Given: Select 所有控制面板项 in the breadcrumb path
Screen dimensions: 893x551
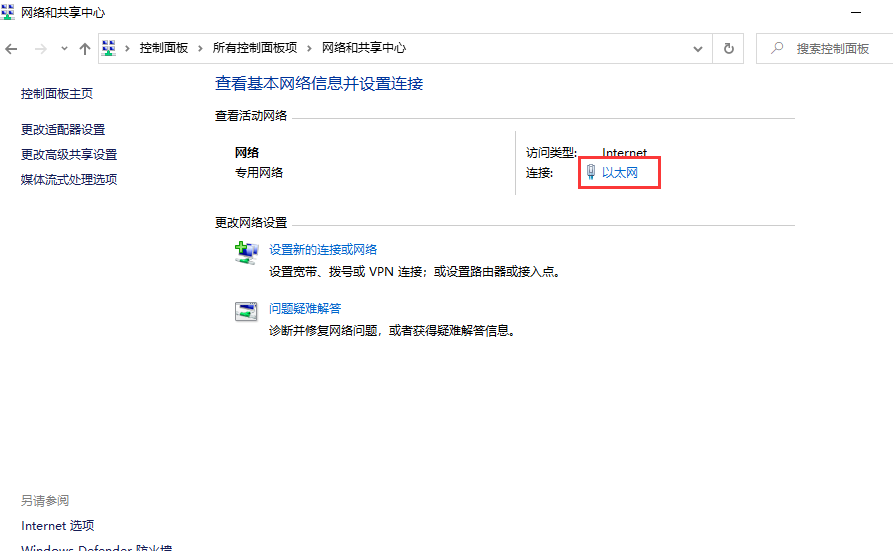Looking at the screenshot, I should [x=254, y=48].
